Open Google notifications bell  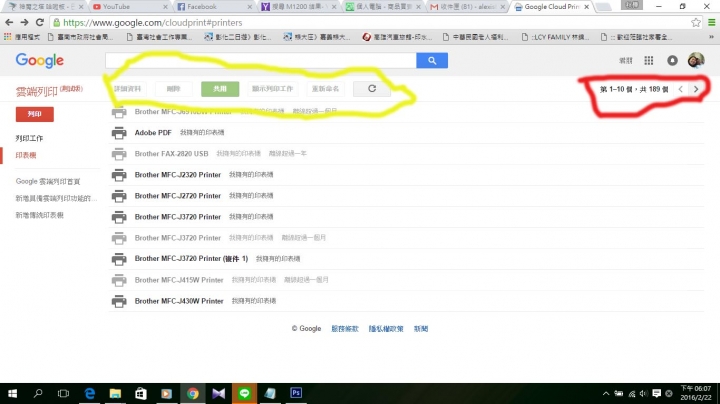tap(672, 61)
